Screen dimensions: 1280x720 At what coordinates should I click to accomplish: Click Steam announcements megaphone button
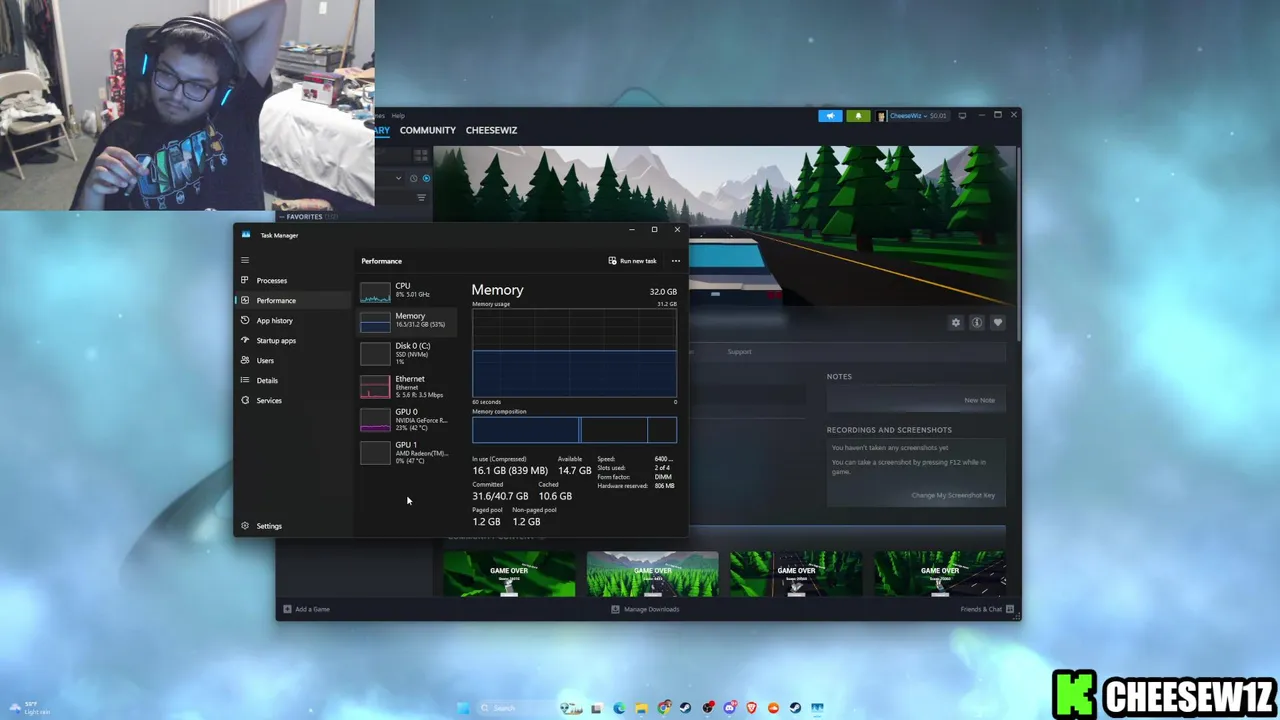click(830, 116)
